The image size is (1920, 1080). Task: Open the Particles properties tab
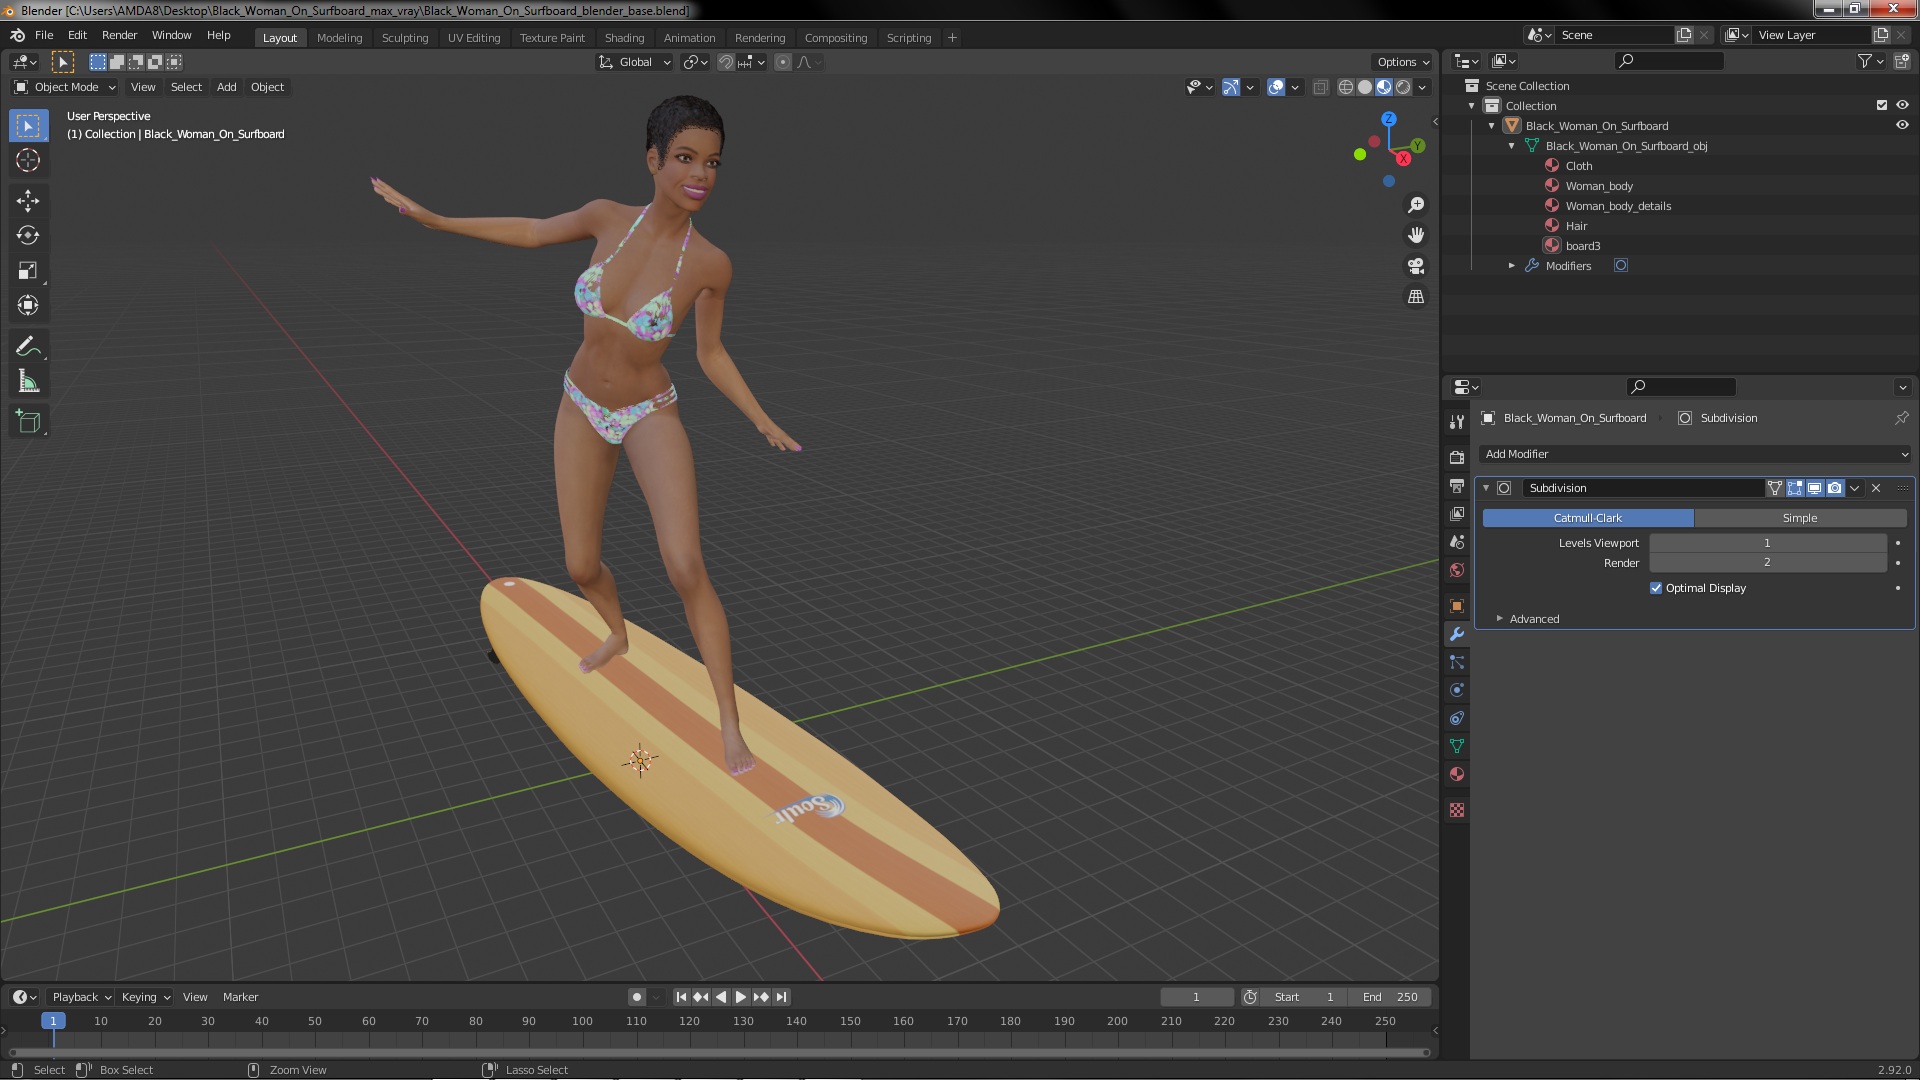(x=1457, y=662)
